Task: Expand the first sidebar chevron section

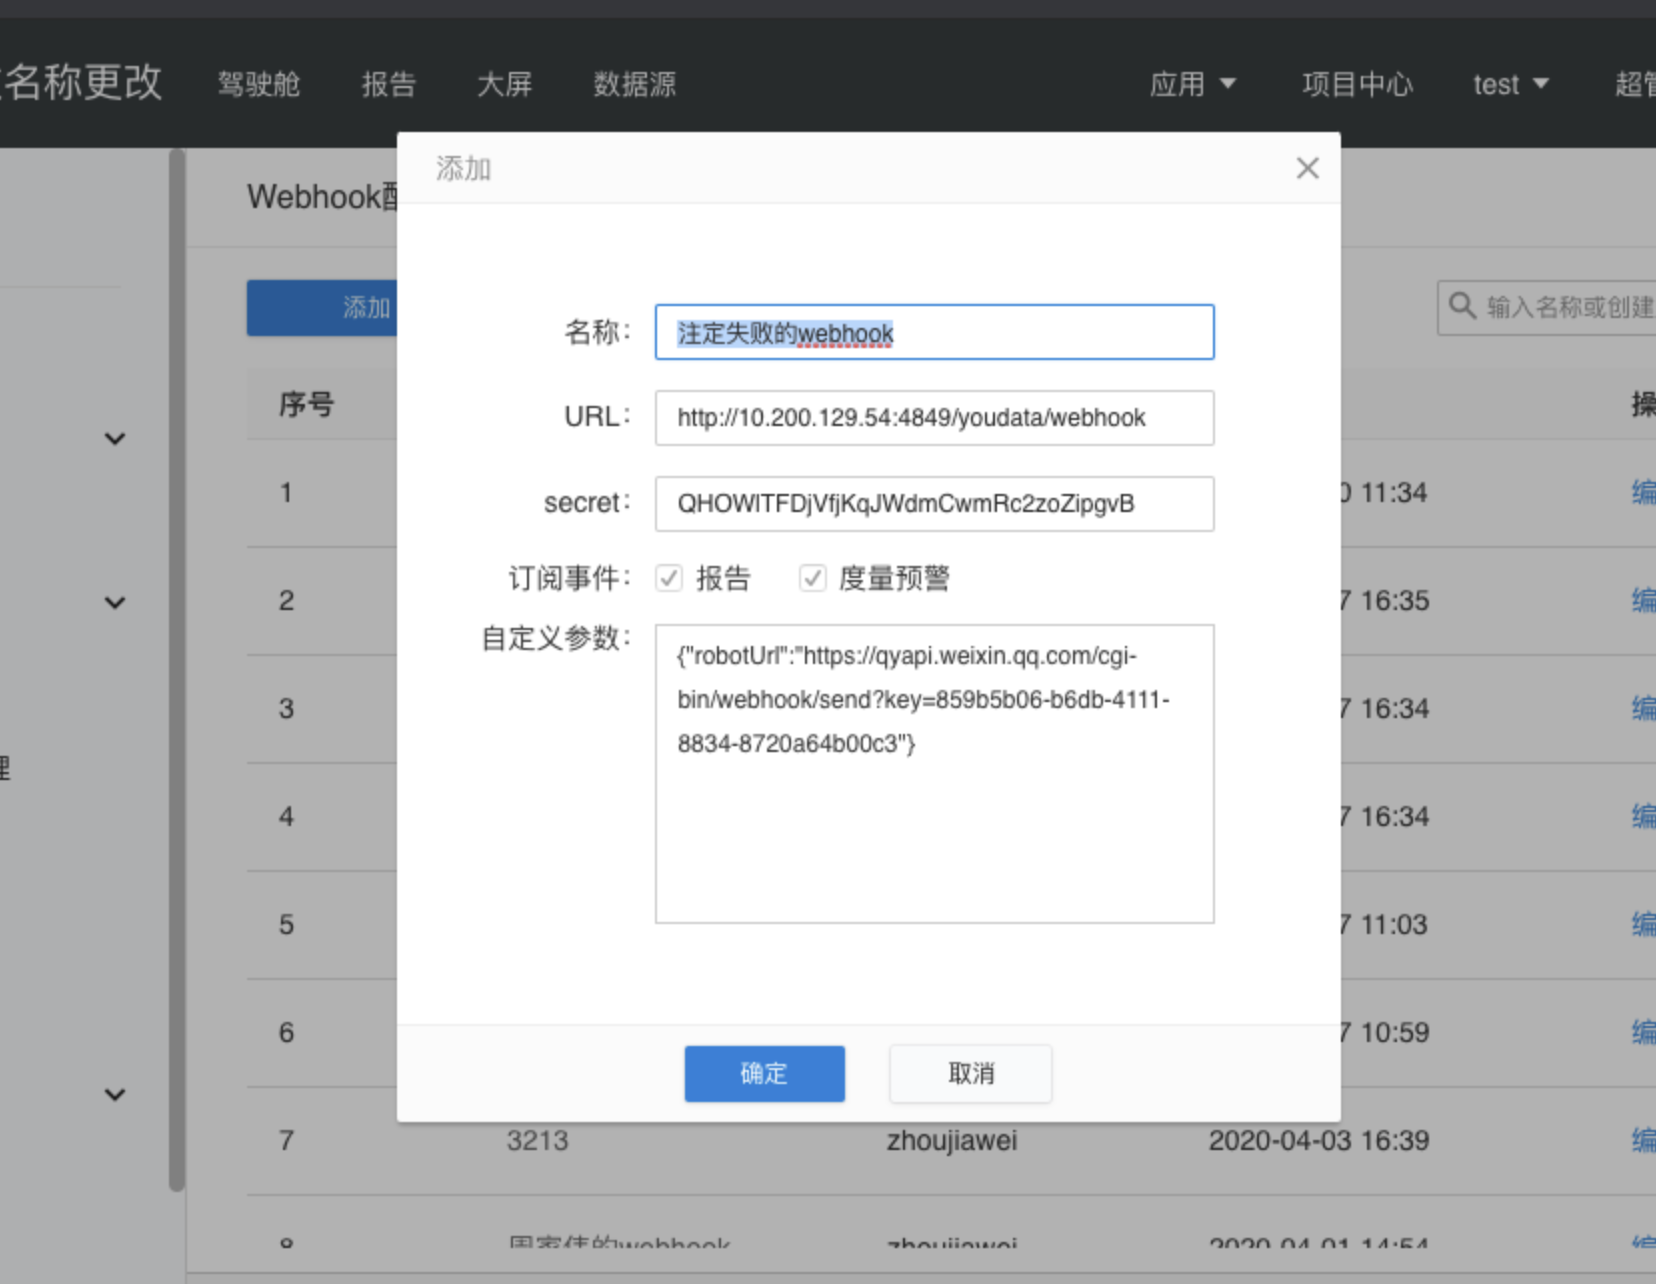Action: (115, 439)
